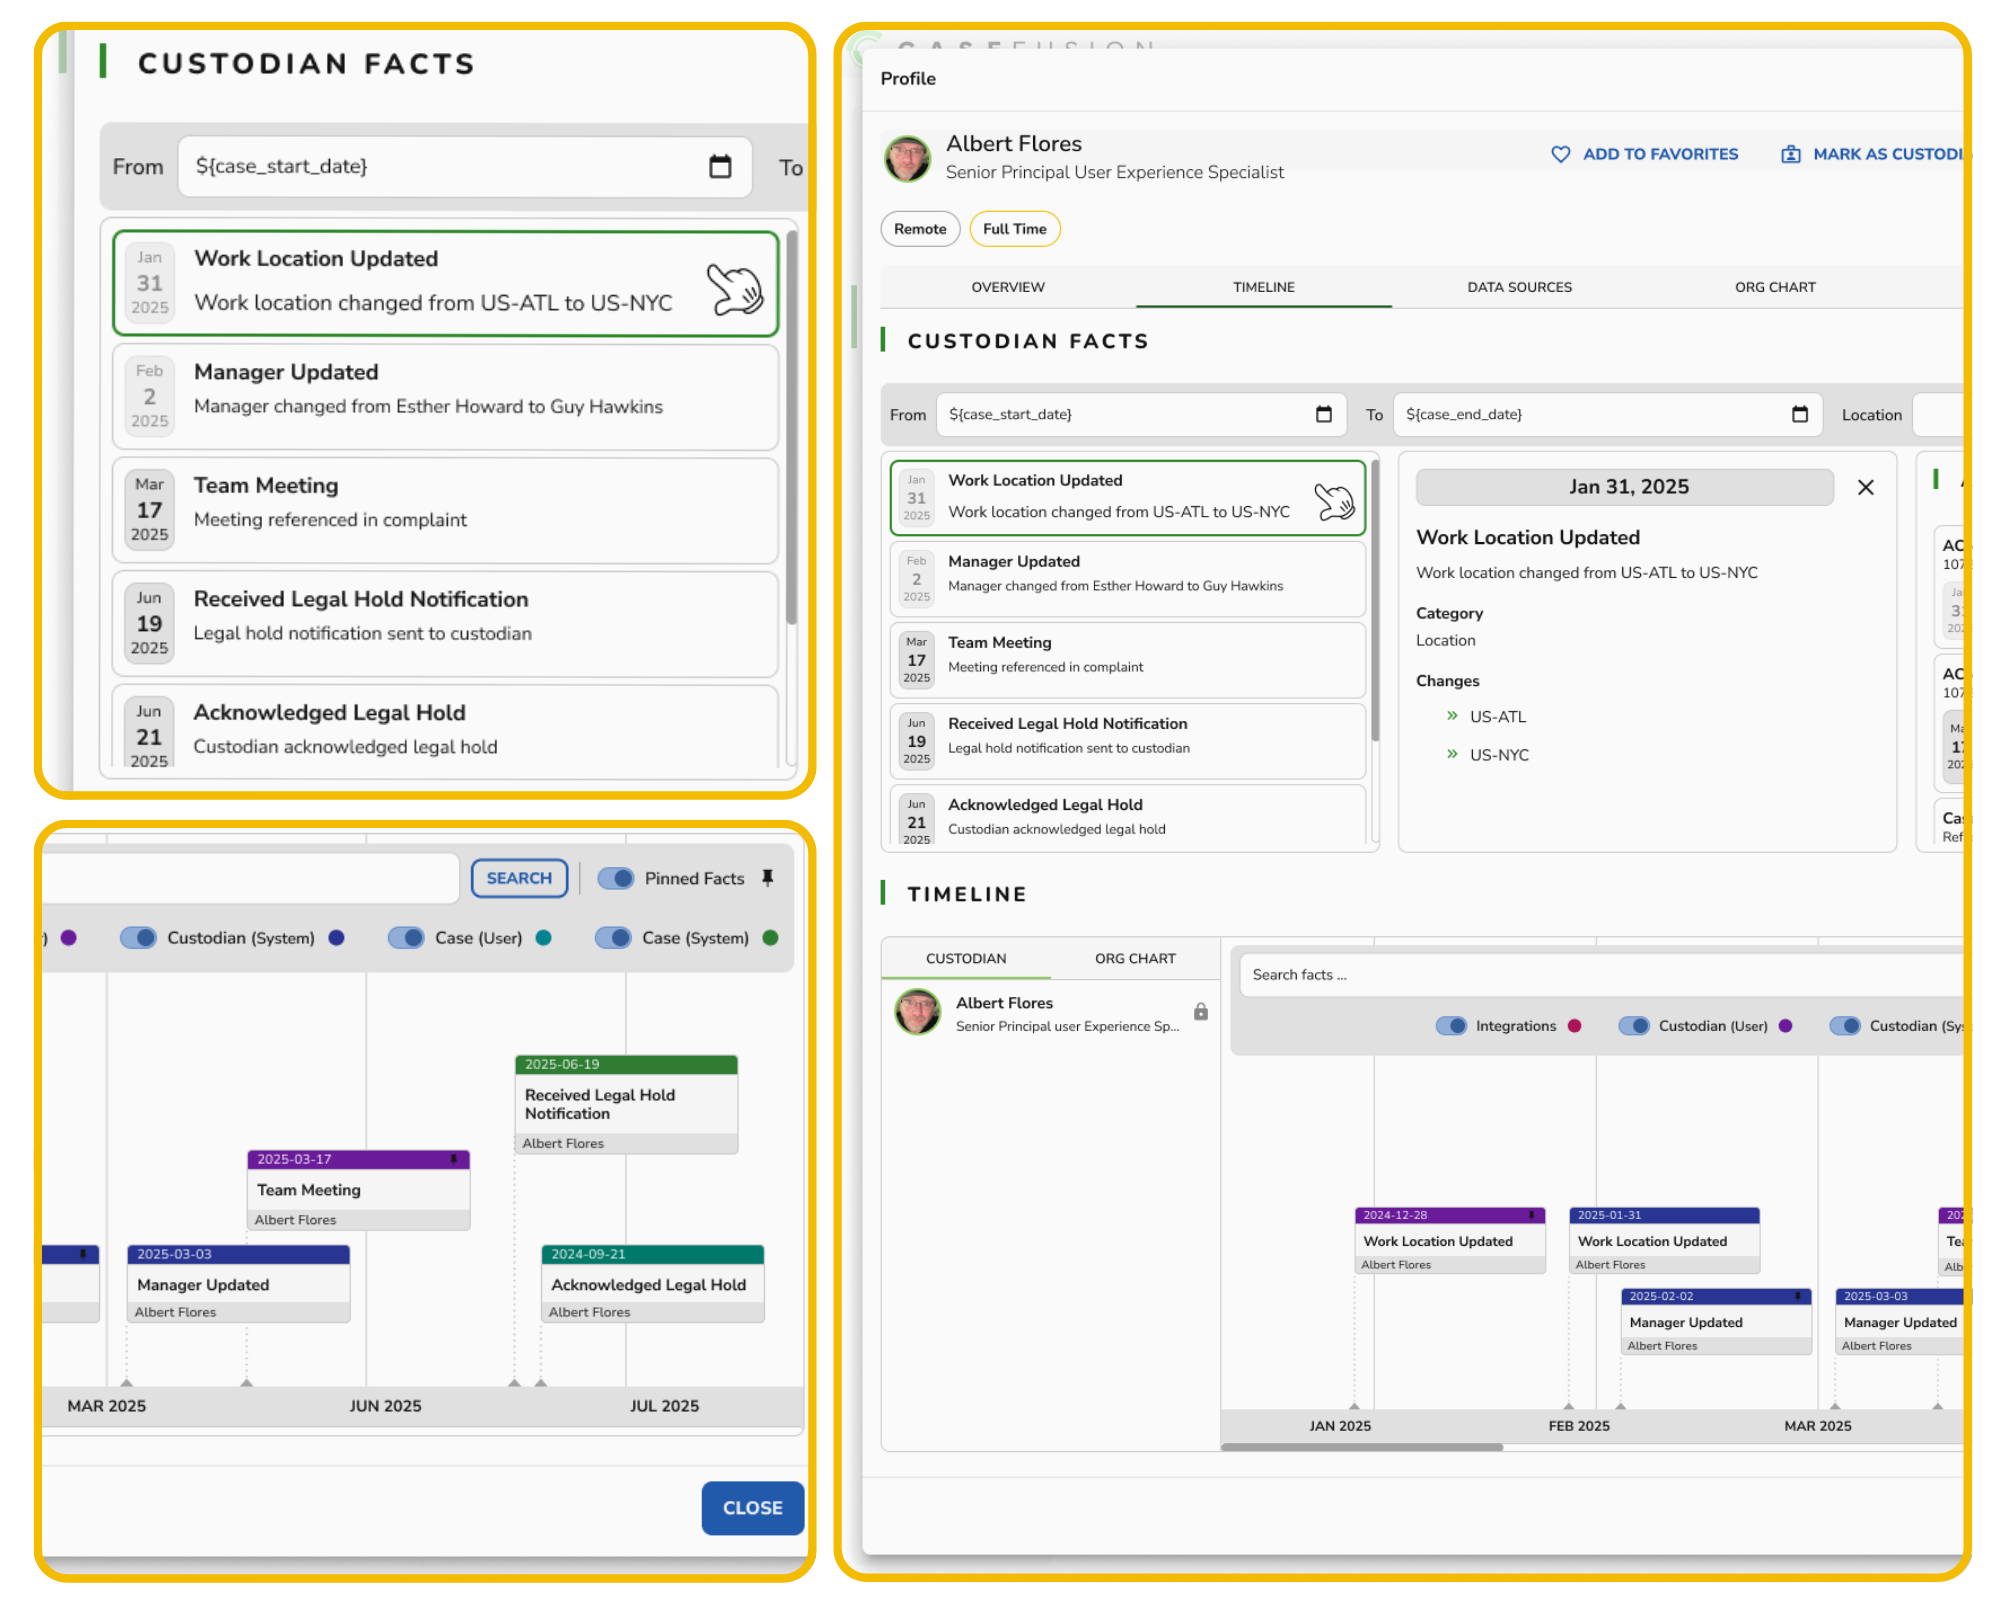This screenshot has width=2000, height=1600.
Task: Select the 2025-06-19 Received Legal Hold Notification timeline card
Action: [626, 1104]
